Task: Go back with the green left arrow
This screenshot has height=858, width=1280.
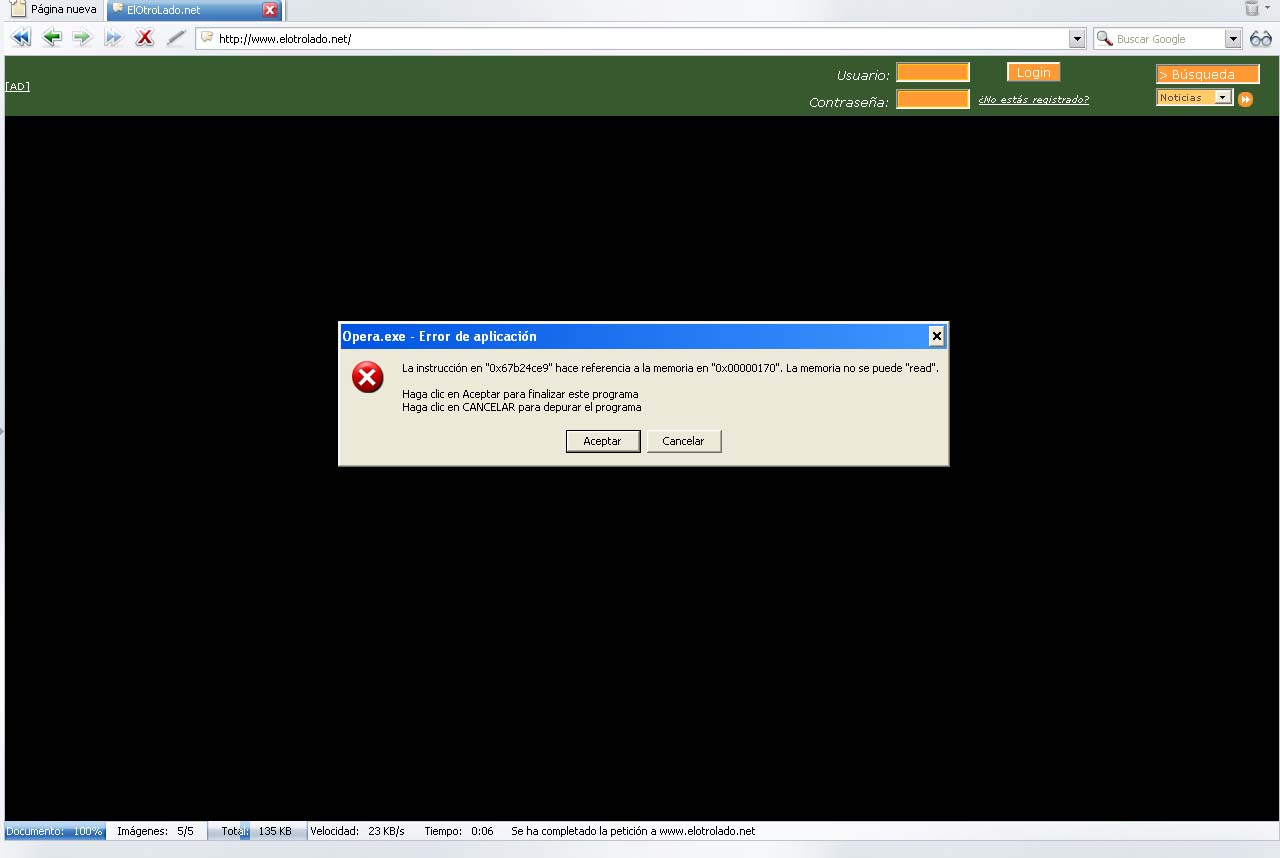Action: click(52, 38)
